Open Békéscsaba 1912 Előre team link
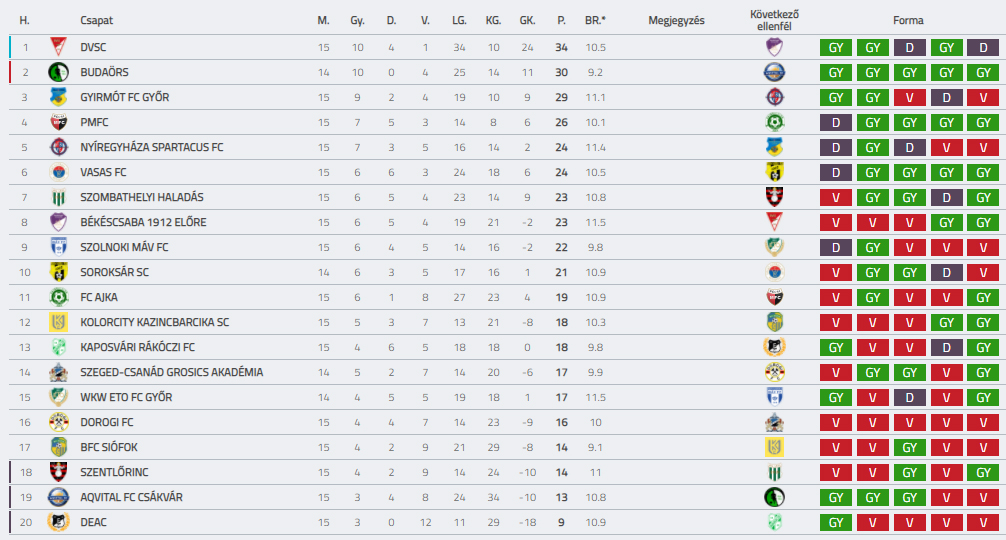Image resolution: width=1006 pixels, height=540 pixels. click(x=143, y=222)
